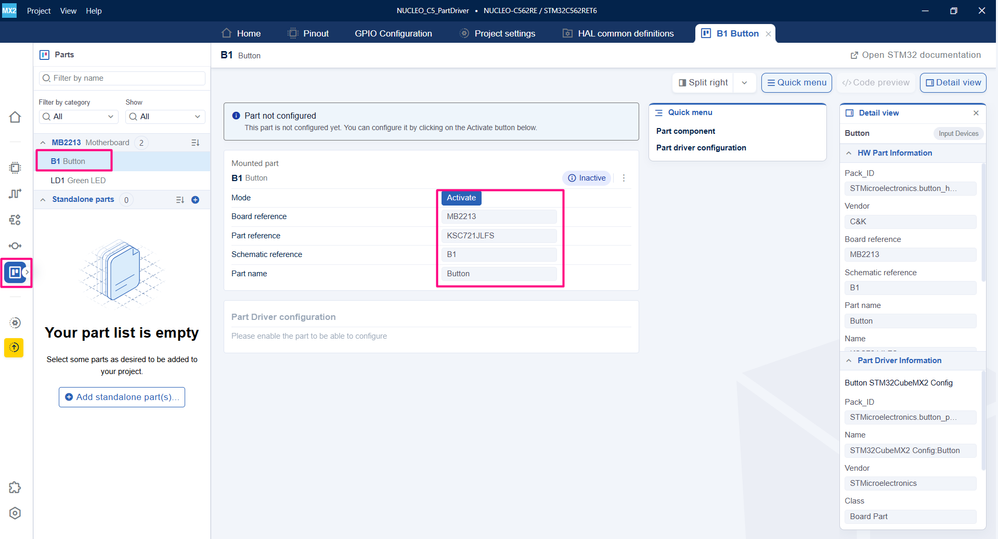Toggle the Detail view button
The width and height of the screenshot is (998, 539).
(953, 83)
